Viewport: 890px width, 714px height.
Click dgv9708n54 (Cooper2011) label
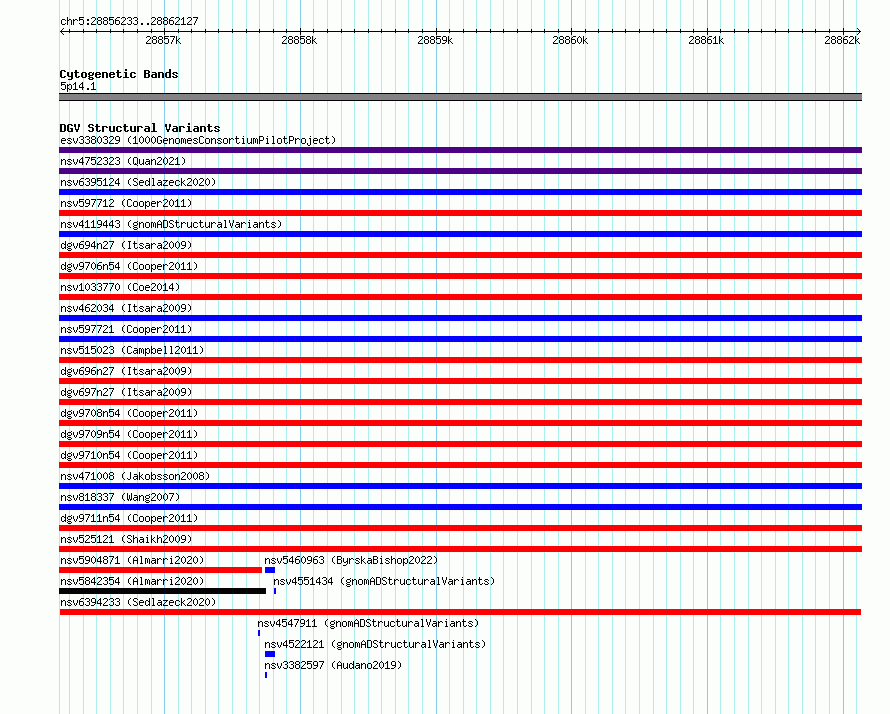(129, 413)
